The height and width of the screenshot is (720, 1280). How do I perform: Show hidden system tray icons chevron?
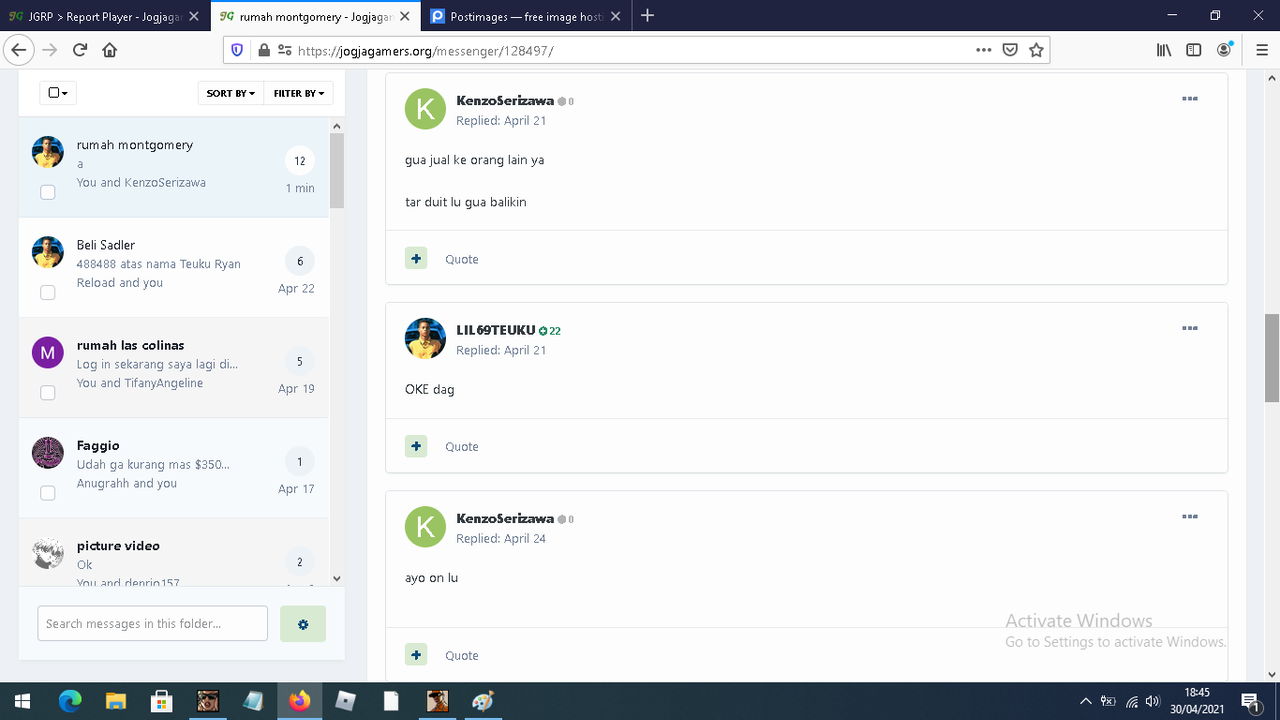click(x=1086, y=701)
